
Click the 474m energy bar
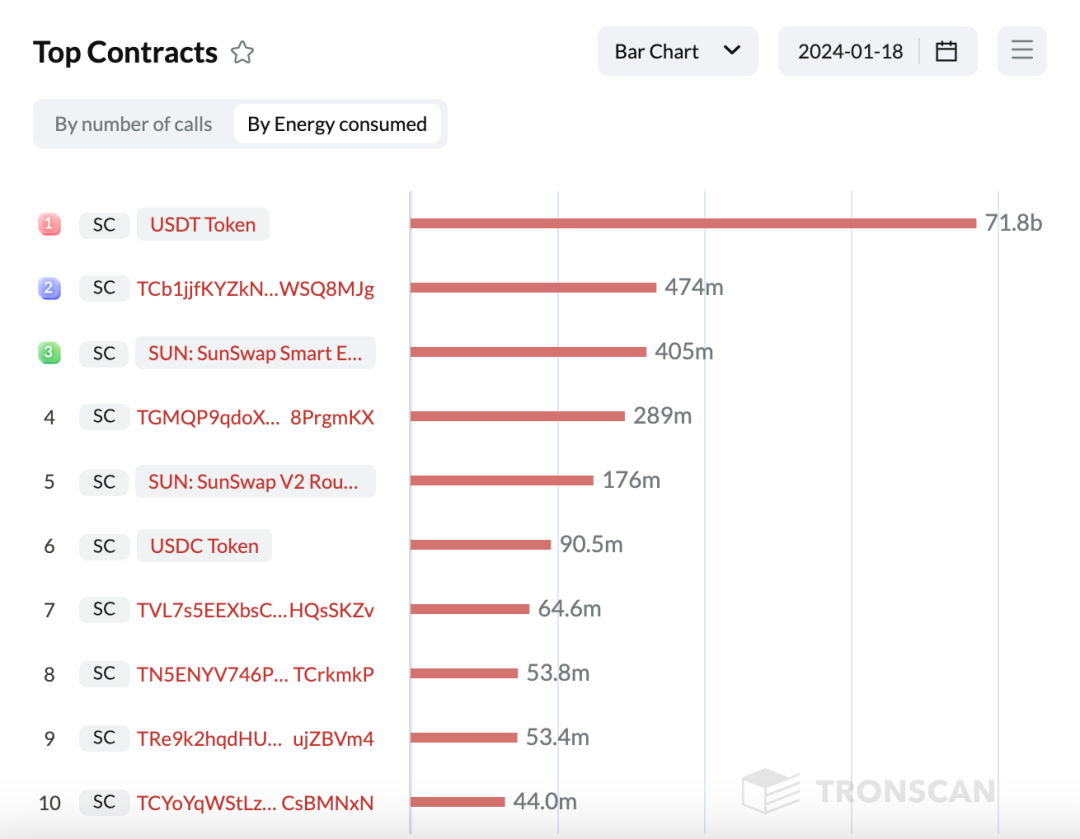533,287
